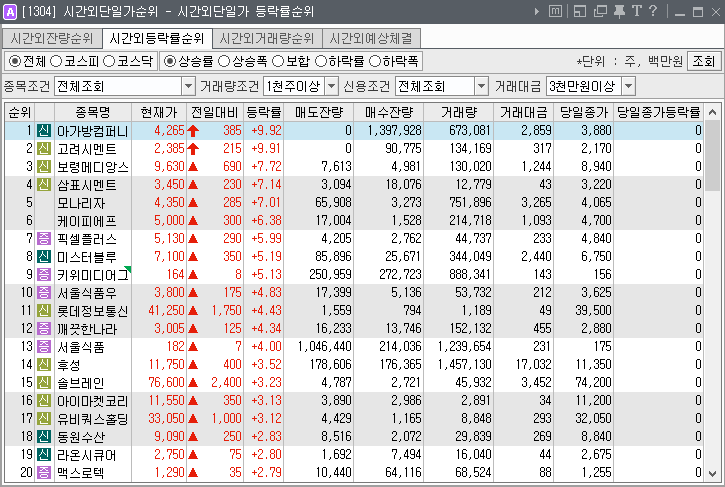This screenshot has width=725, height=487.
Task: Click the small play arrow icon in title bar
Action: tap(536, 11)
